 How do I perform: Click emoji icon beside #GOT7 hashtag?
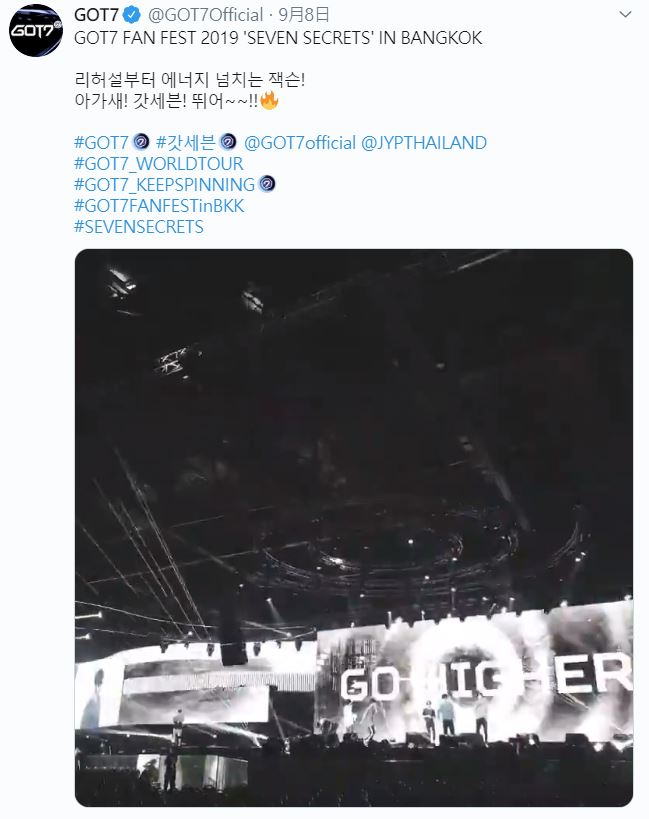click(141, 142)
